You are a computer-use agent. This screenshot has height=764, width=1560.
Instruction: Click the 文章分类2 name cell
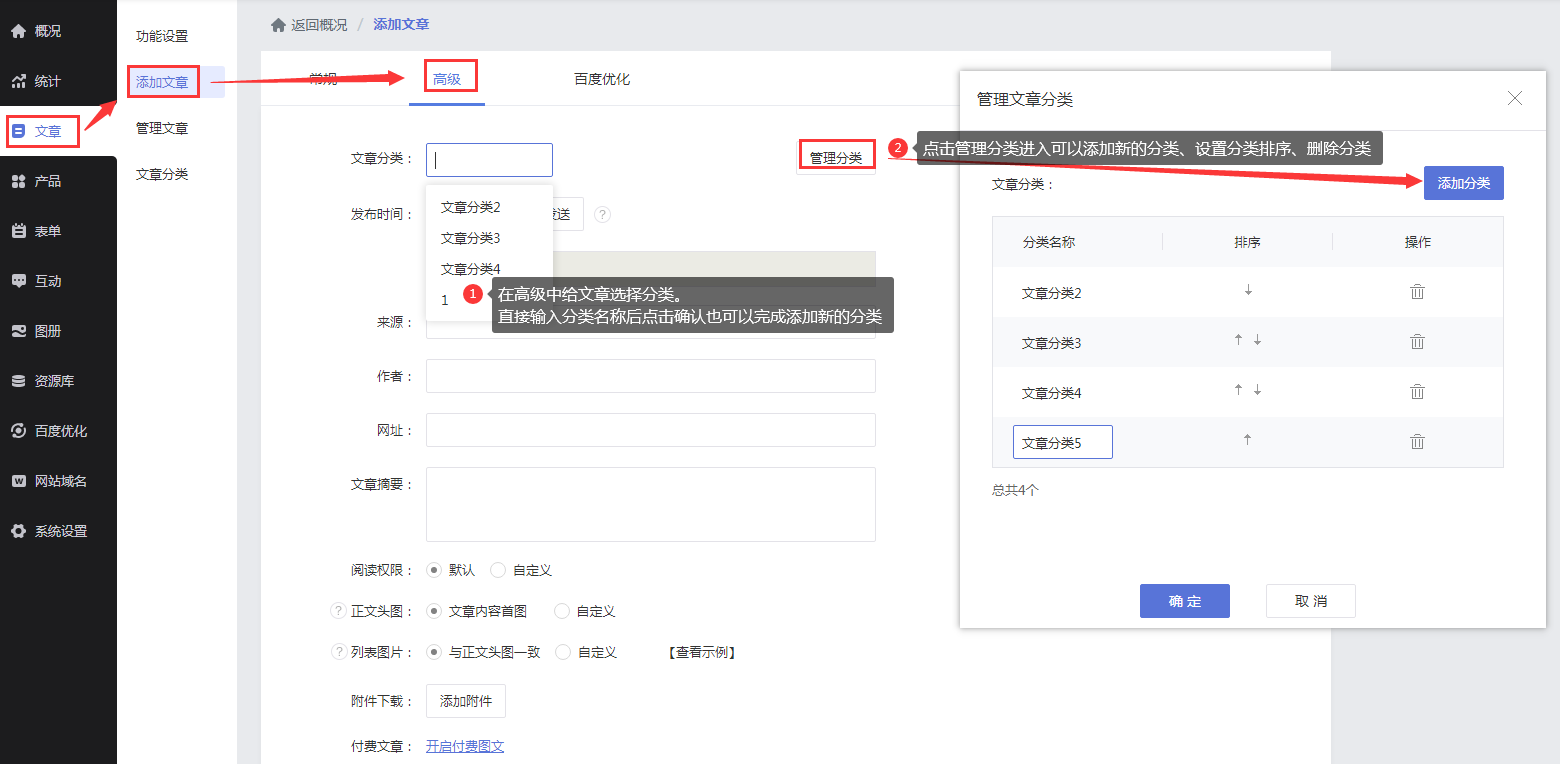(x=1052, y=293)
